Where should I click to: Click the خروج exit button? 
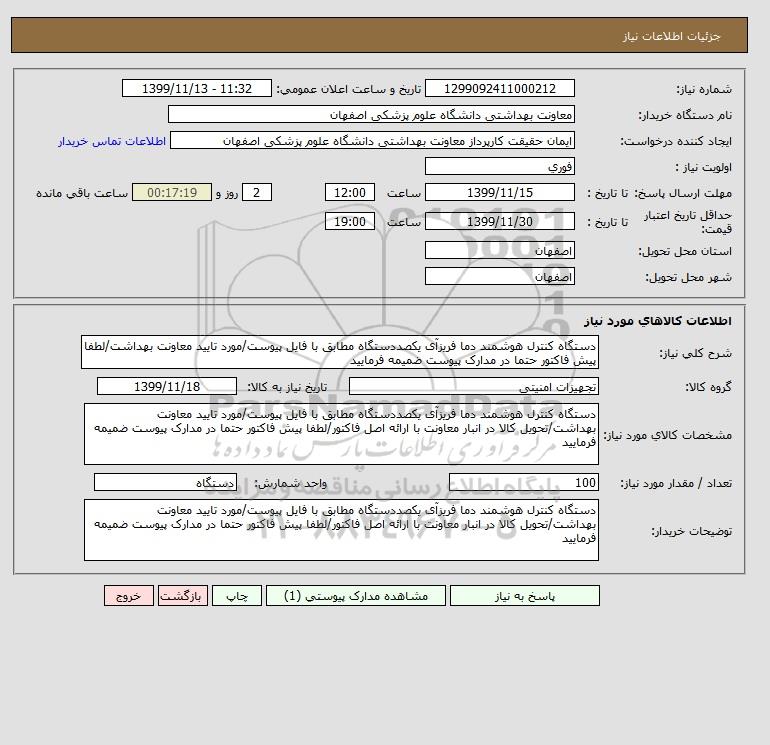[129, 596]
